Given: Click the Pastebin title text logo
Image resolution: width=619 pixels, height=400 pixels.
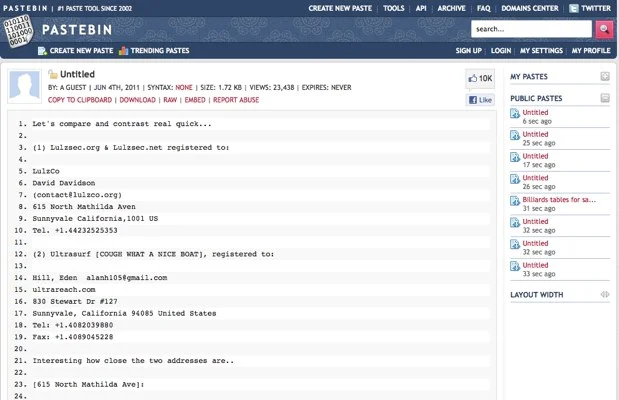Looking at the screenshot, I should pyautogui.click(x=77, y=30).
